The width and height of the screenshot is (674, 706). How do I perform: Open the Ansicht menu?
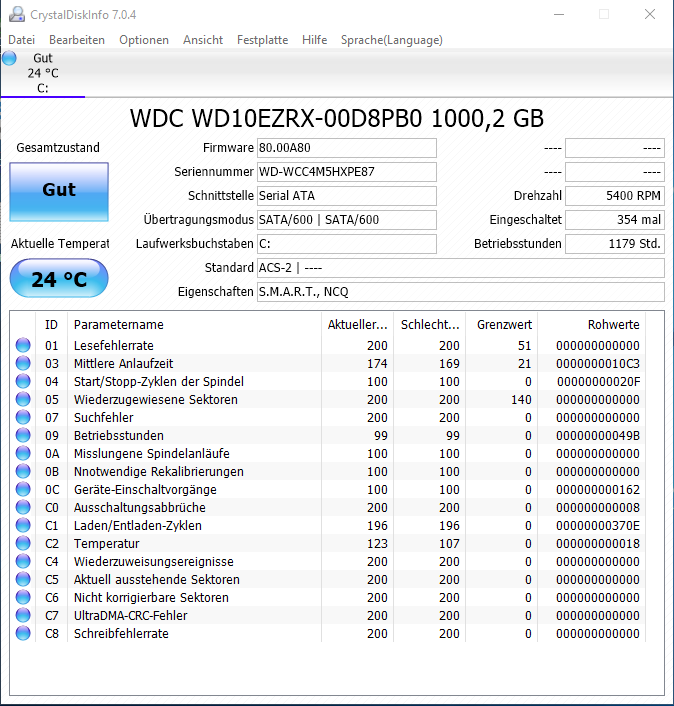coord(203,40)
